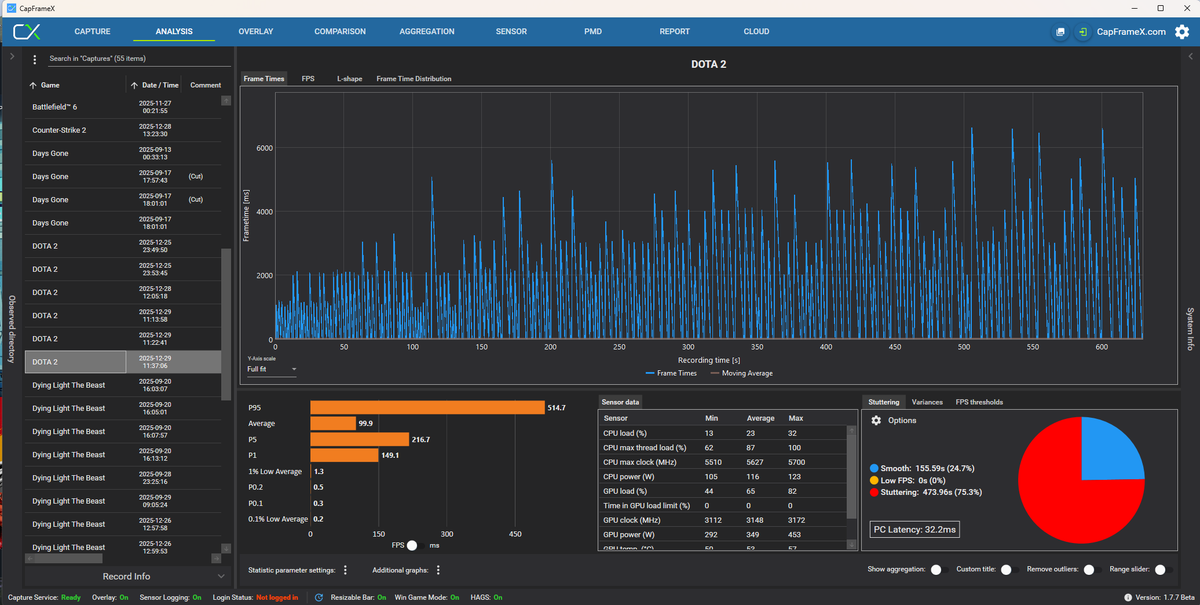Screen dimensions: 1200x605
Task: Toggle the FPS / ms unit switch
Action: click(412, 546)
